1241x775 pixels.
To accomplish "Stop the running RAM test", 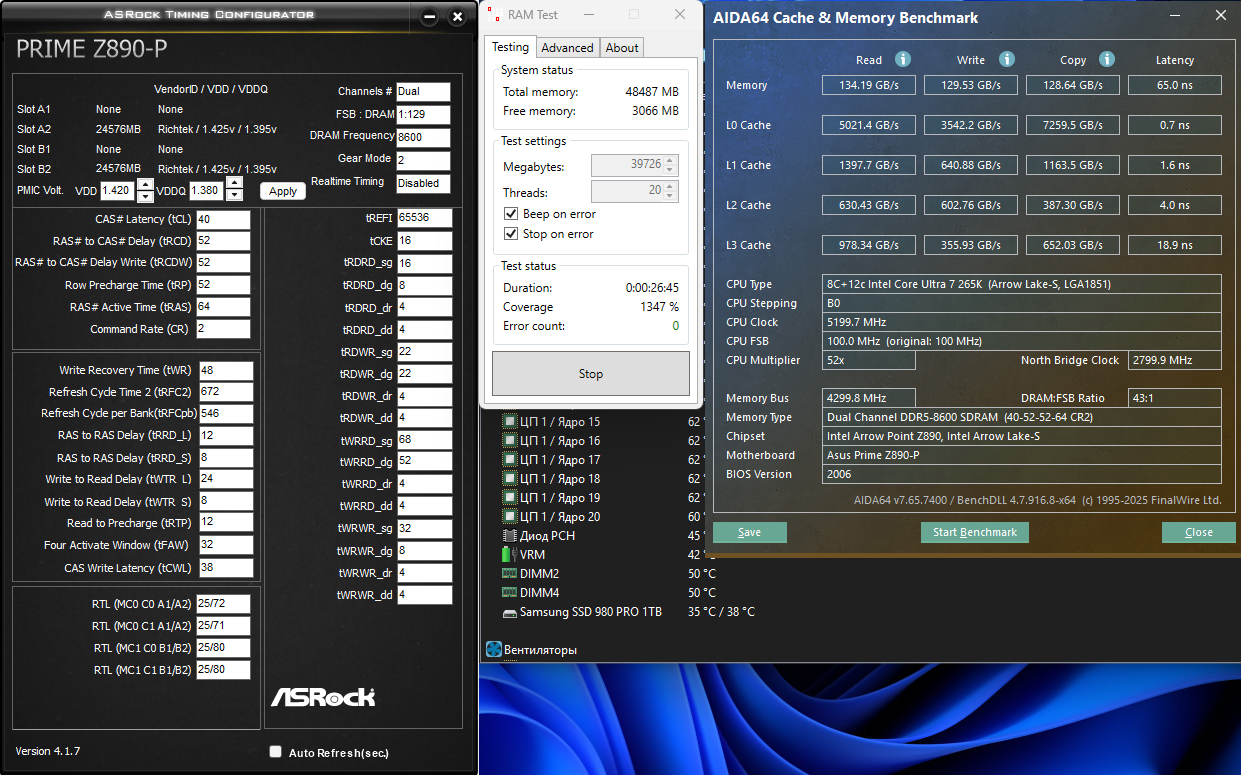I will 590,374.
